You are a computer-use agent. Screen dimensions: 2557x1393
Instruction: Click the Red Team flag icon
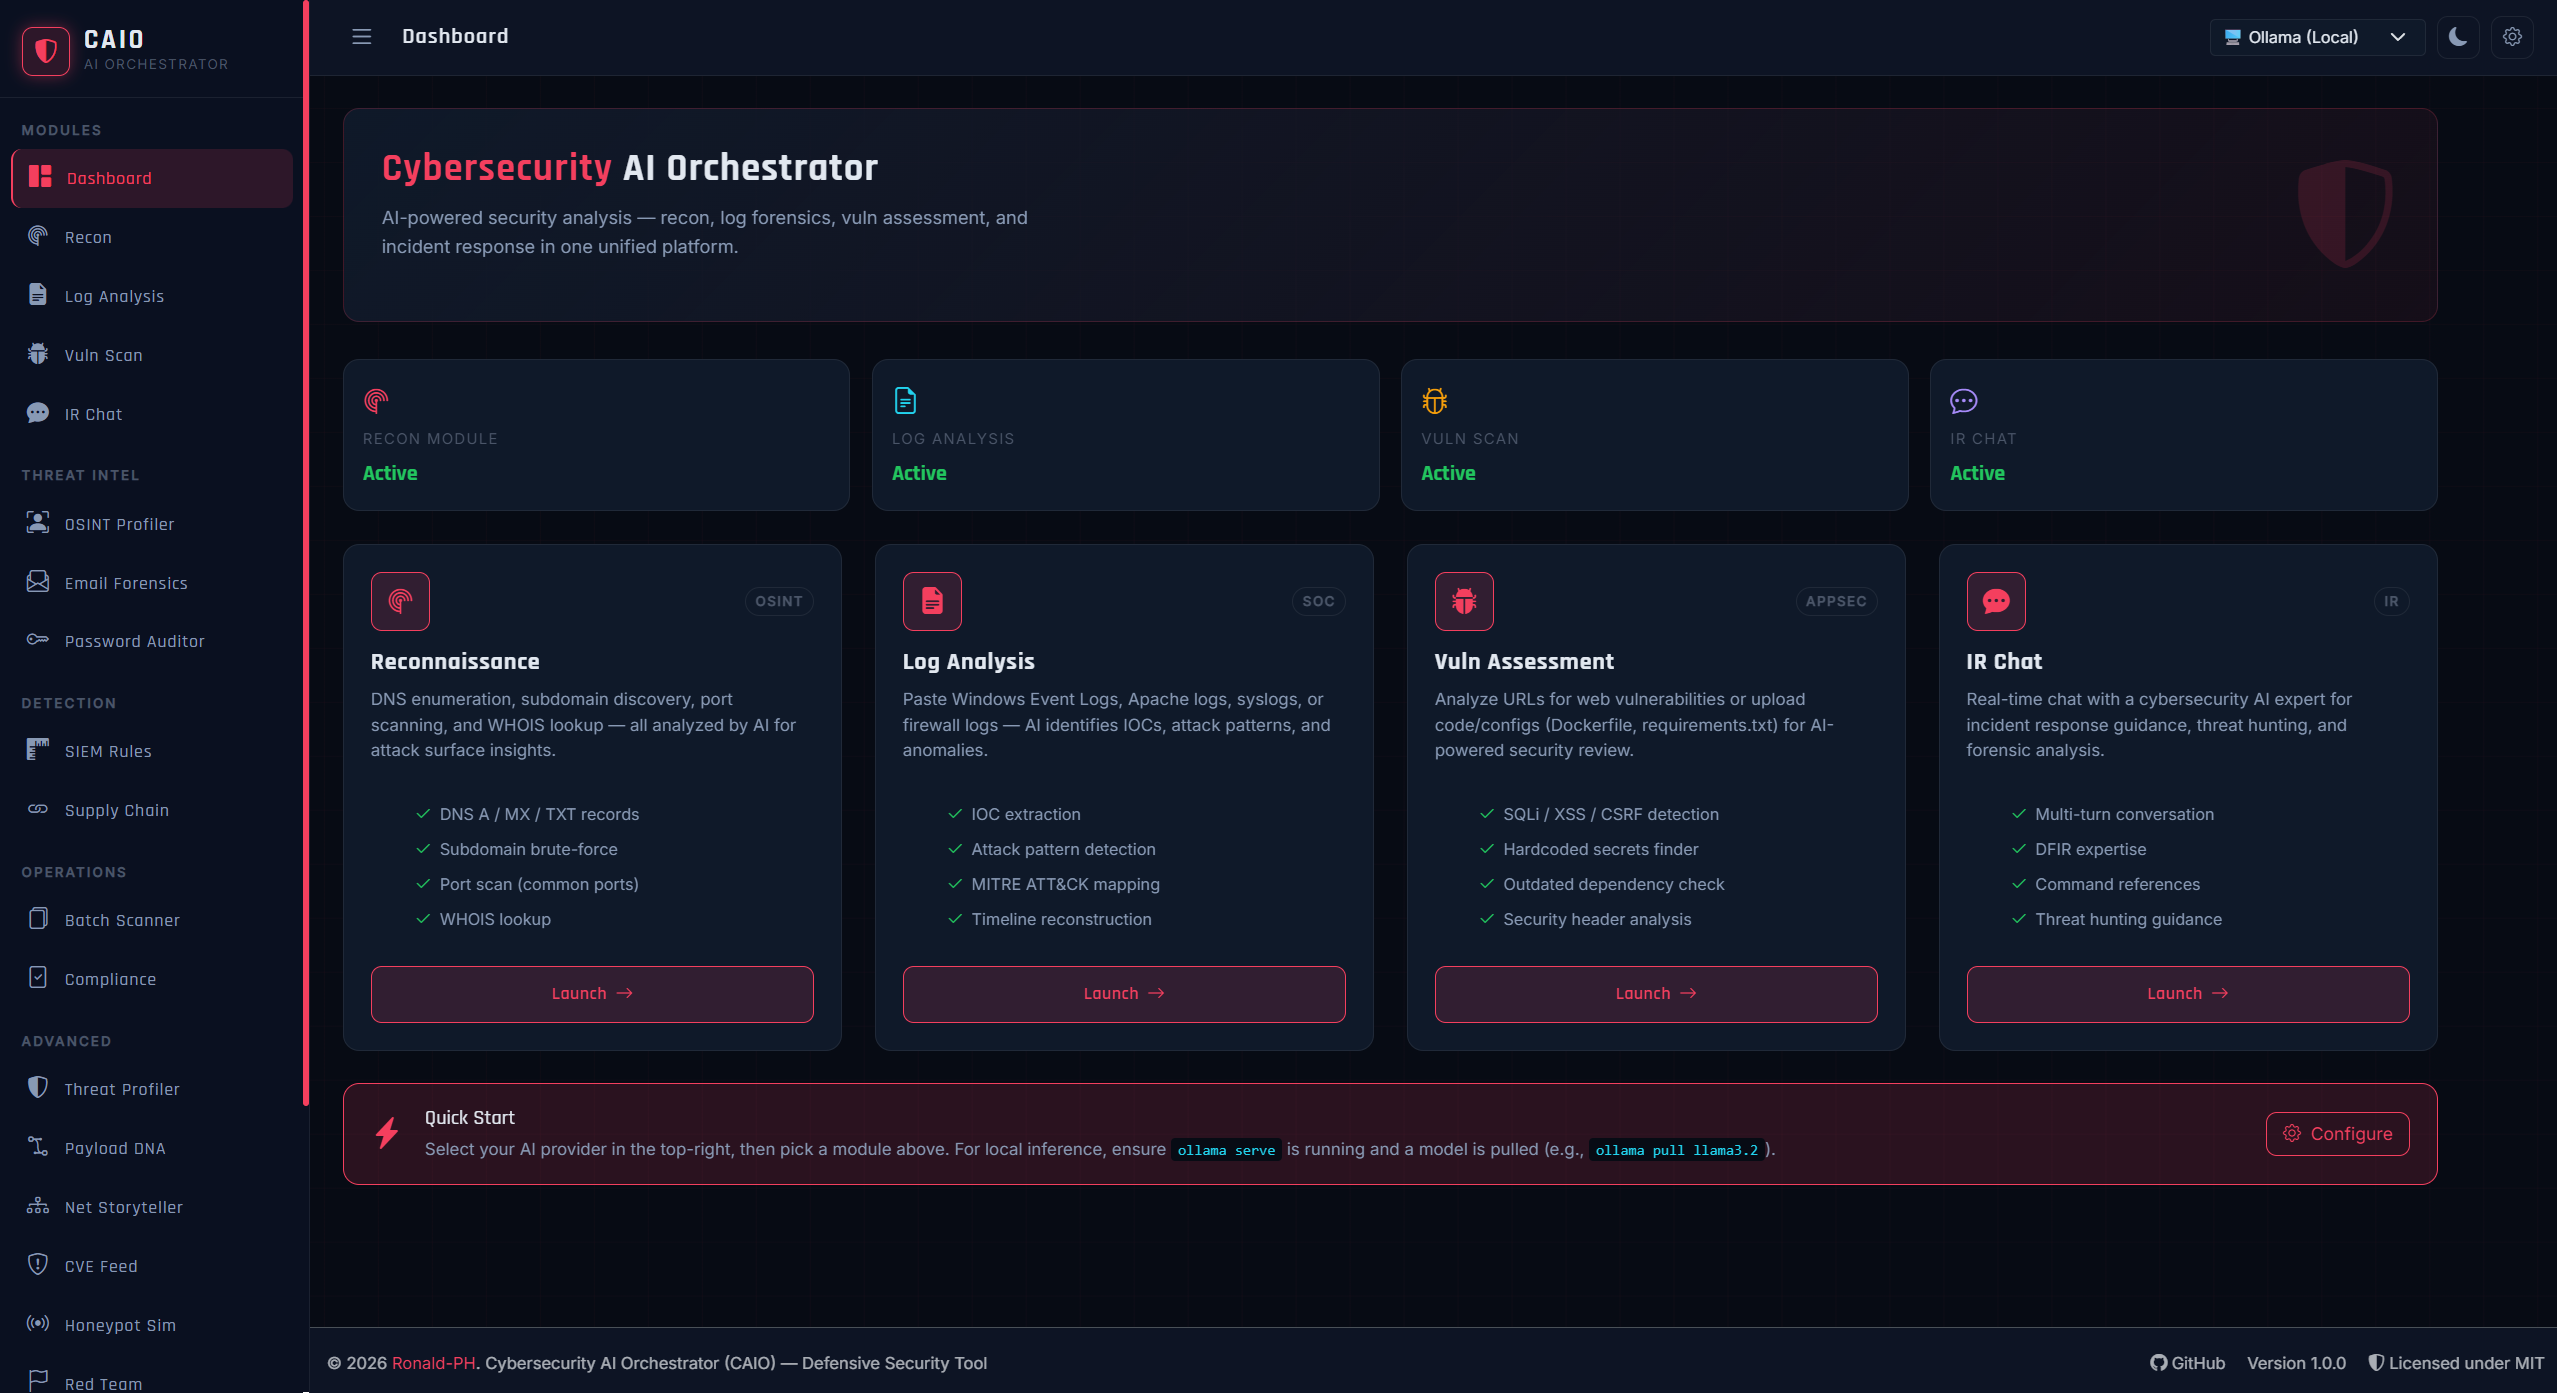[x=38, y=1381]
